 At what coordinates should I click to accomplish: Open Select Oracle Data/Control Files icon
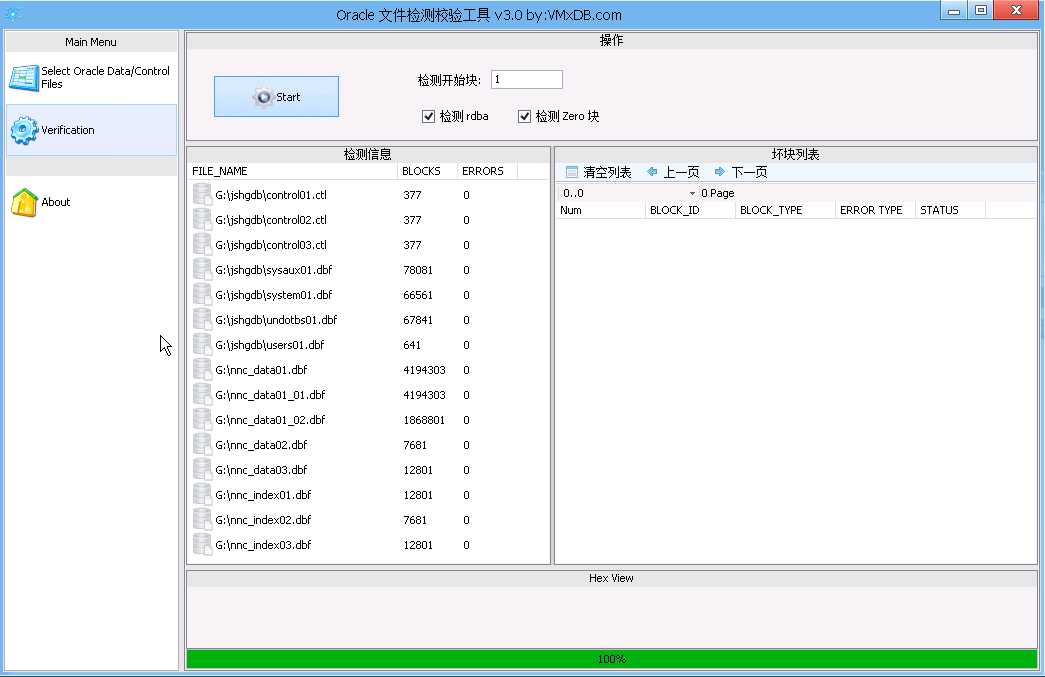coord(24,78)
